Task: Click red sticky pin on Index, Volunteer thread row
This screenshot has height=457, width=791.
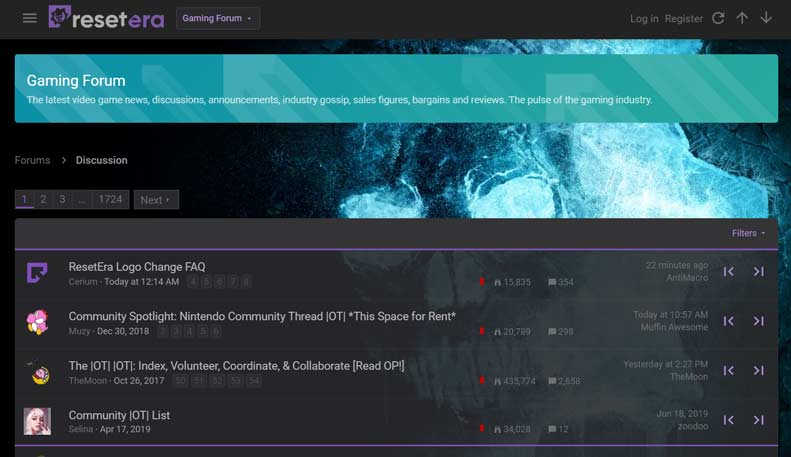Action: (x=482, y=380)
